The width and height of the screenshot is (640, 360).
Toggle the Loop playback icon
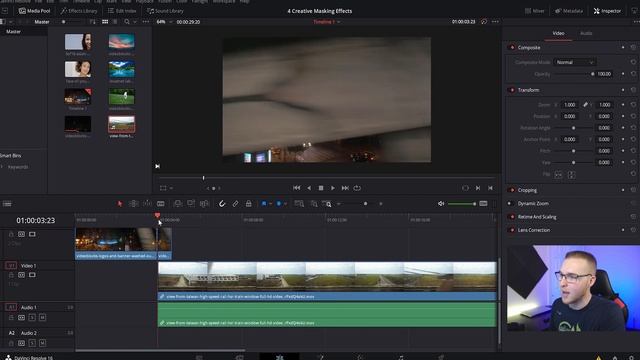[x=357, y=188]
